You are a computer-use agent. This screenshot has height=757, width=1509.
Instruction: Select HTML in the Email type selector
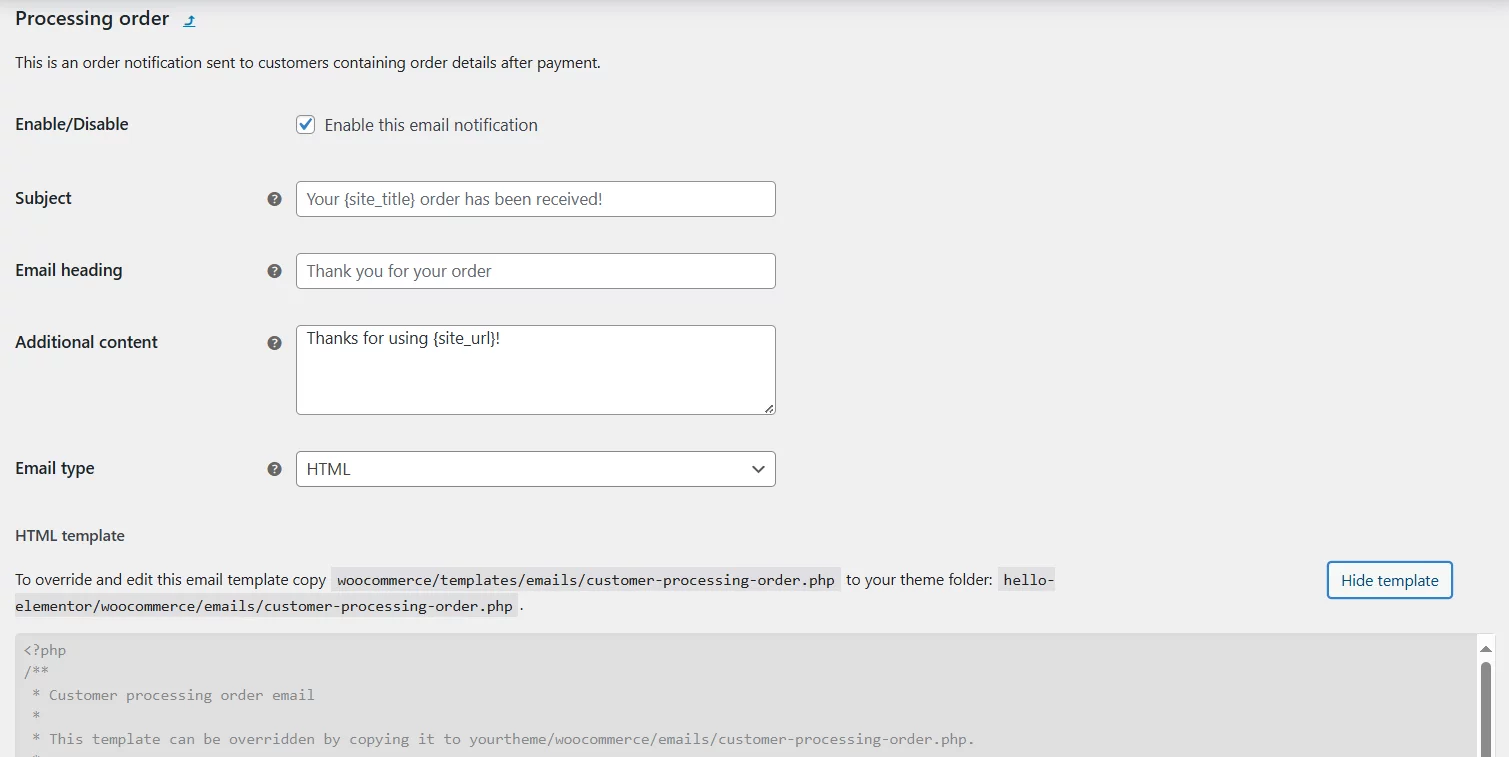pyautogui.click(x=535, y=468)
